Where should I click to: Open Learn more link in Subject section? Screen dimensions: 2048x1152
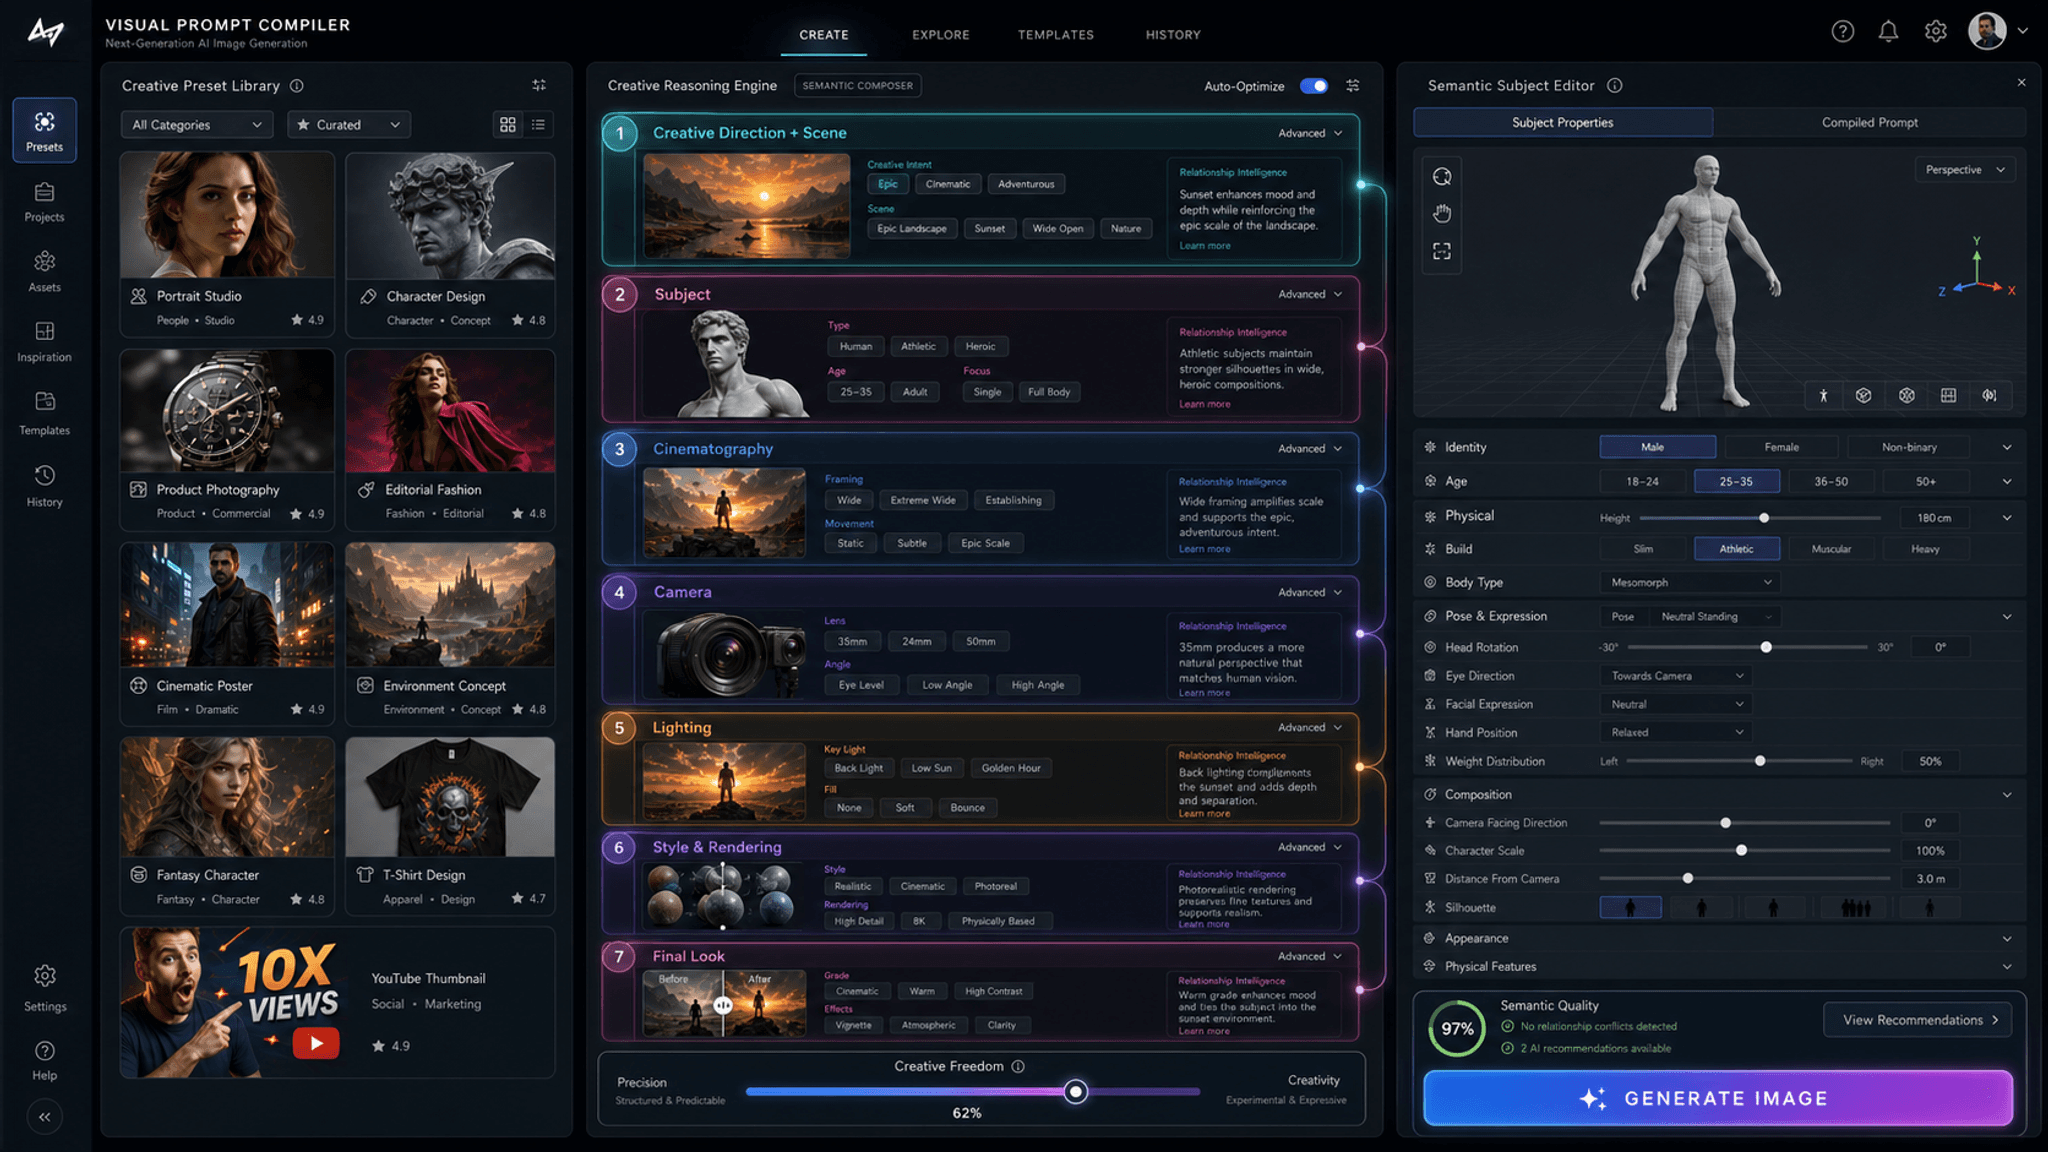click(x=1204, y=404)
